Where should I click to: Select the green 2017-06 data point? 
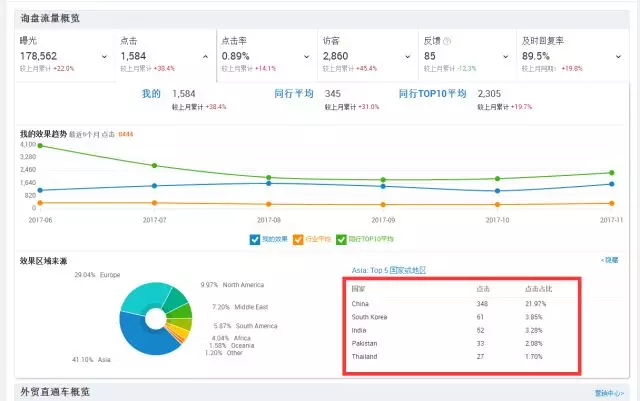coord(38,146)
